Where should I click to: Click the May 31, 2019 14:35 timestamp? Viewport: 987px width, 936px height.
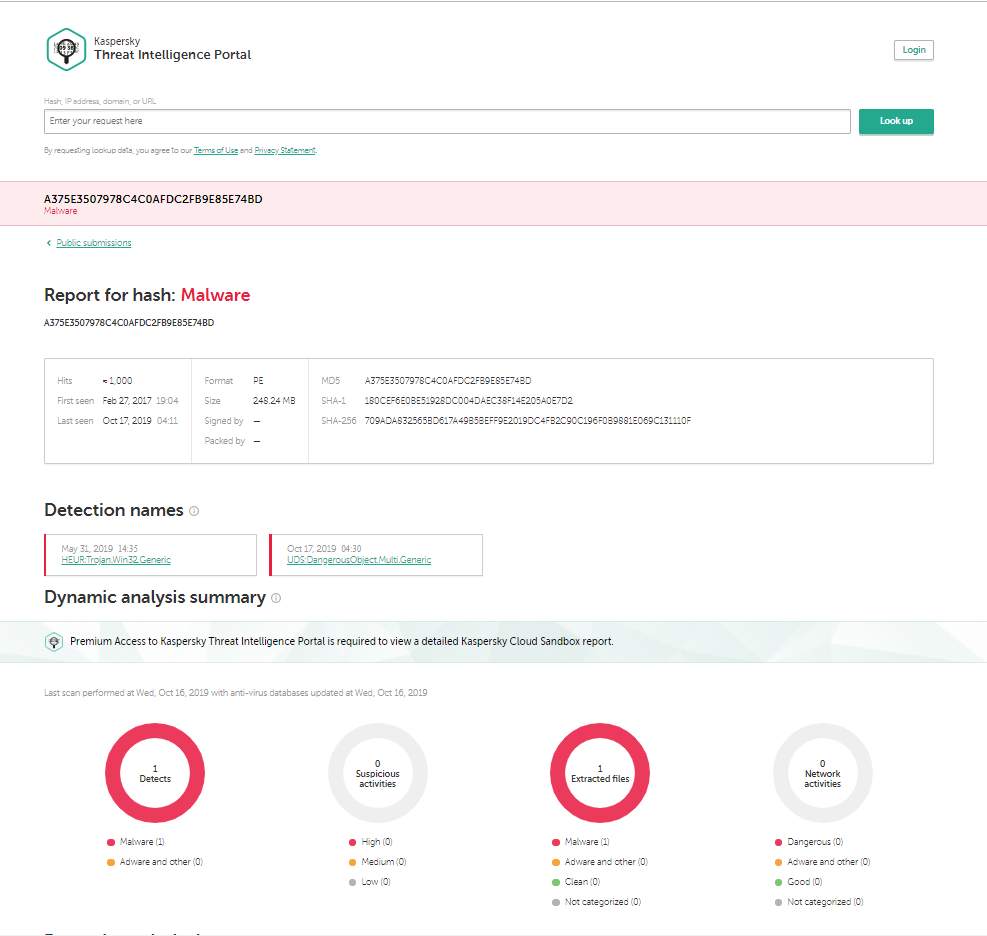pyautogui.click(x=99, y=549)
